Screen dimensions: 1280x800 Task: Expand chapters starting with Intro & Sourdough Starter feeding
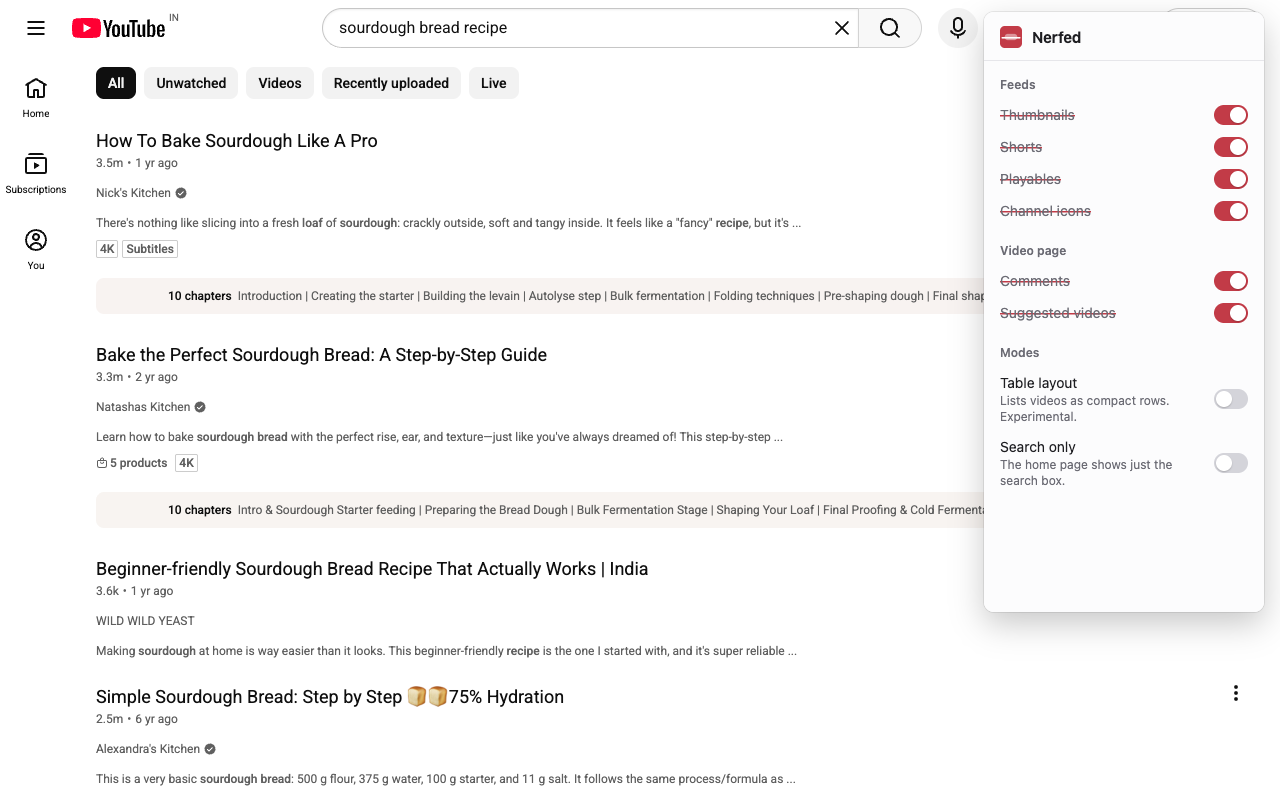(x=540, y=510)
